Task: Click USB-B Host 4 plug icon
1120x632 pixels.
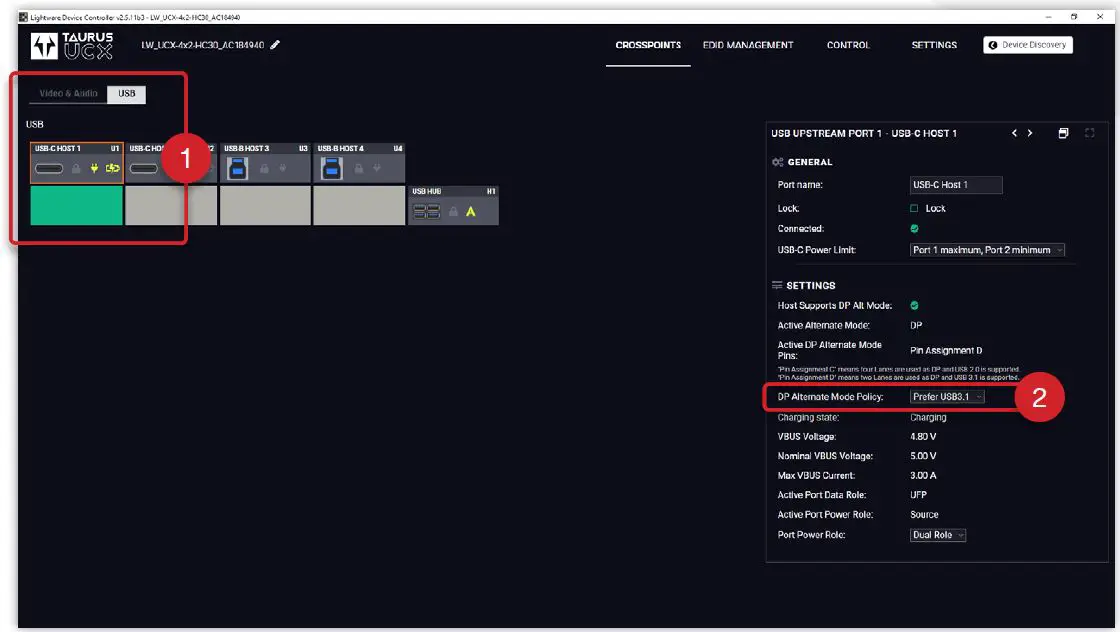Action: click(377, 169)
